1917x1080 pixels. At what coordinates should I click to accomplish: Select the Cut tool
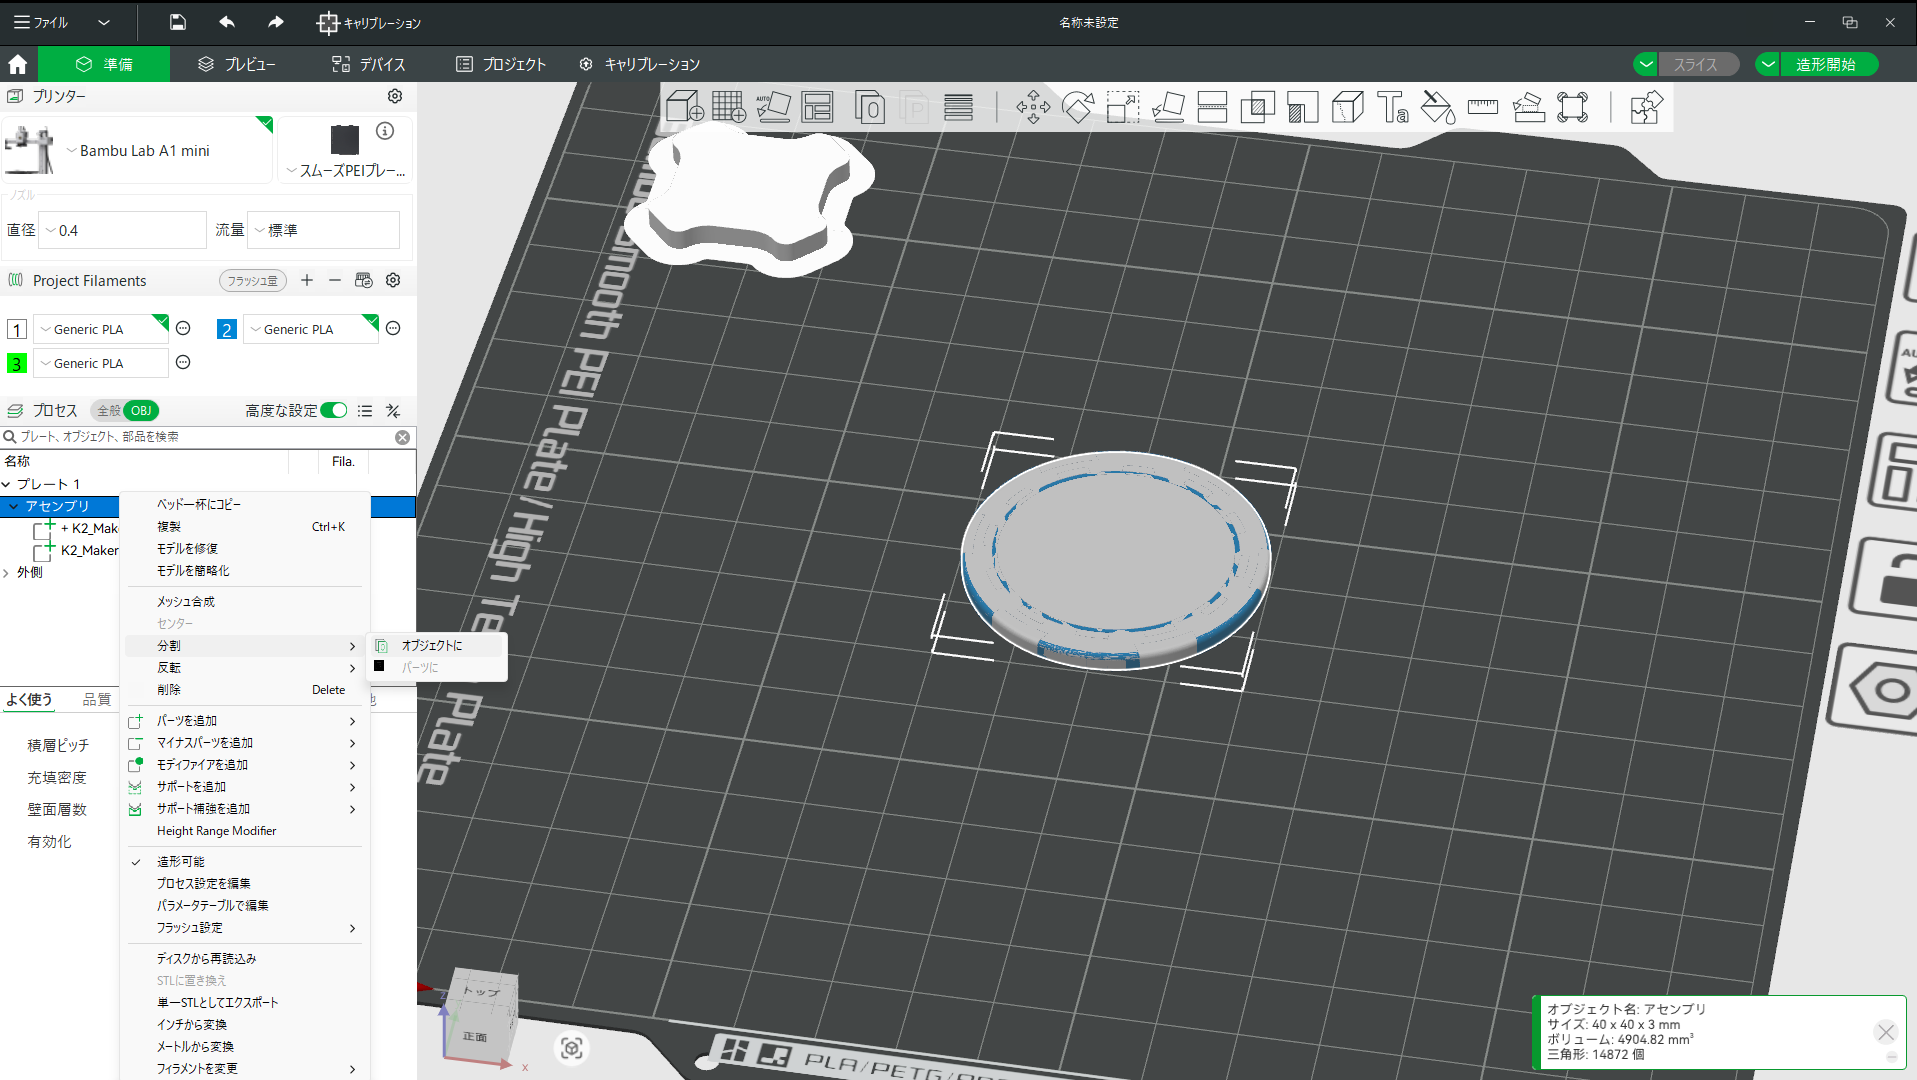click(x=1212, y=107)
